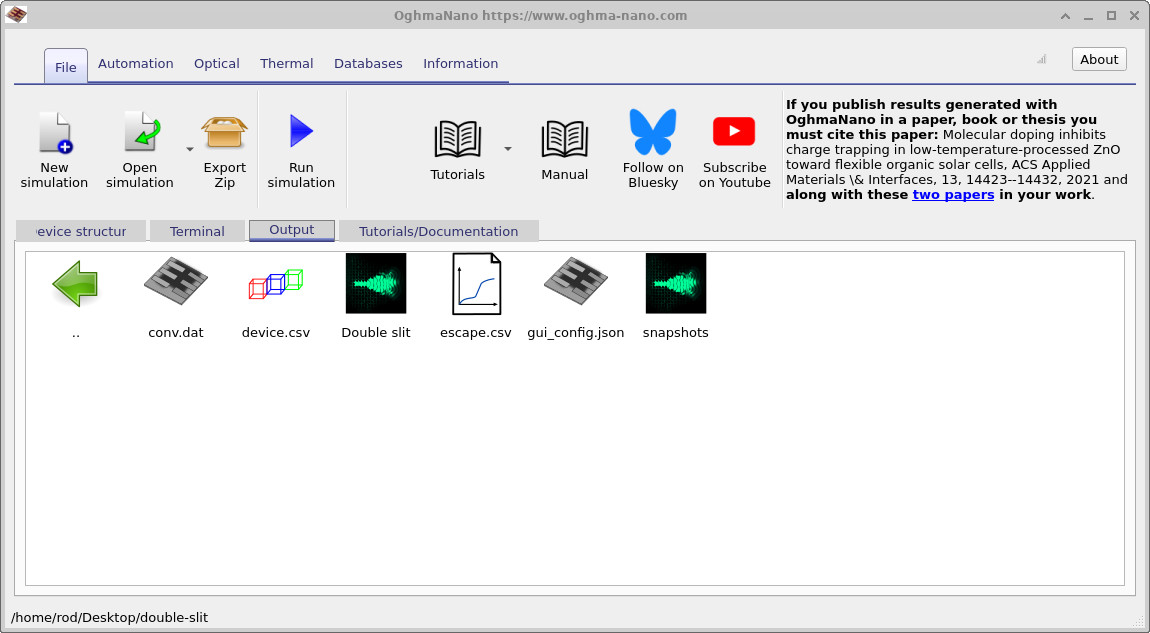1150x633 pixels.
Task: Follow the "two papers" hyperlink
Action: 952,195
